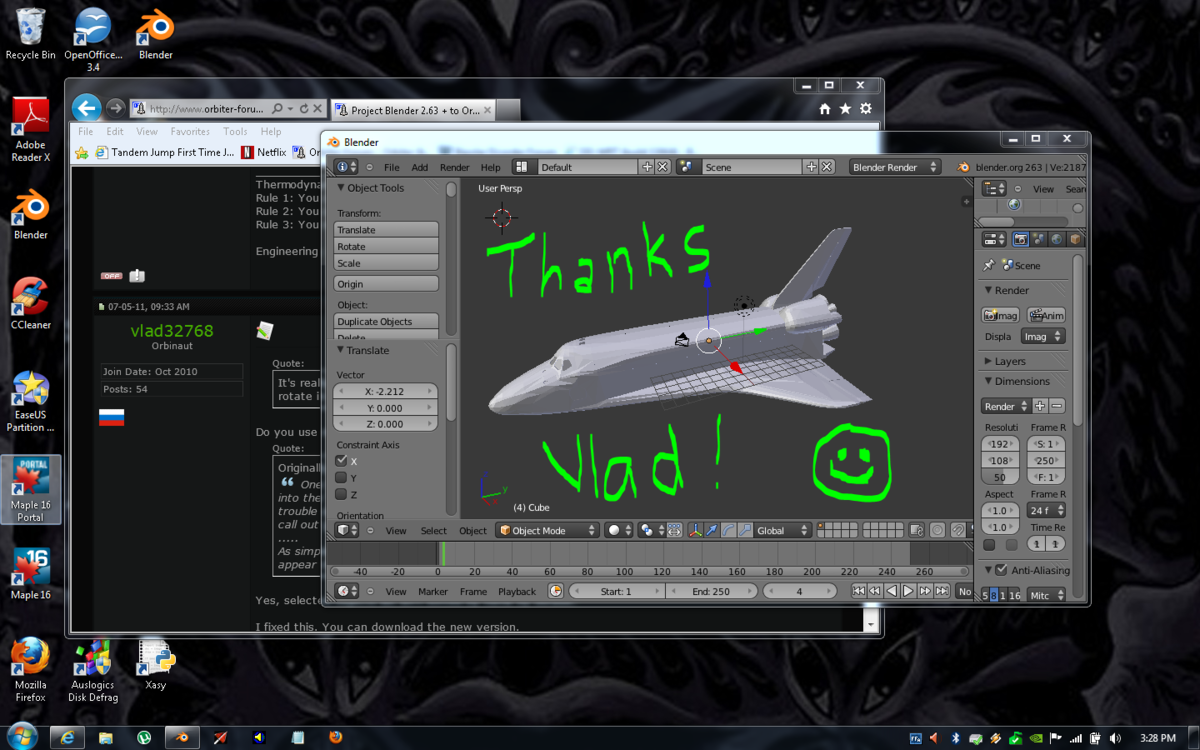
Task: Open the 24 fps frame rate dropdown
Action: 1045,510
